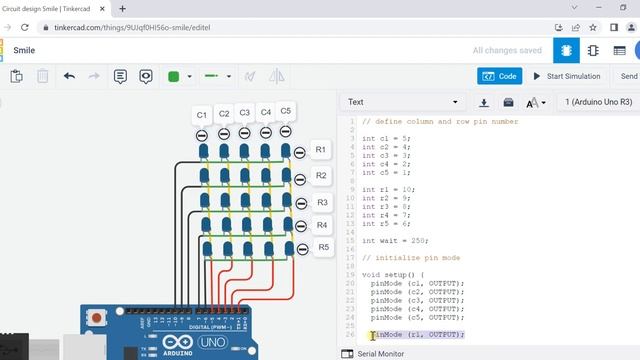Collapse the R1 annotation note

point(300,153)
